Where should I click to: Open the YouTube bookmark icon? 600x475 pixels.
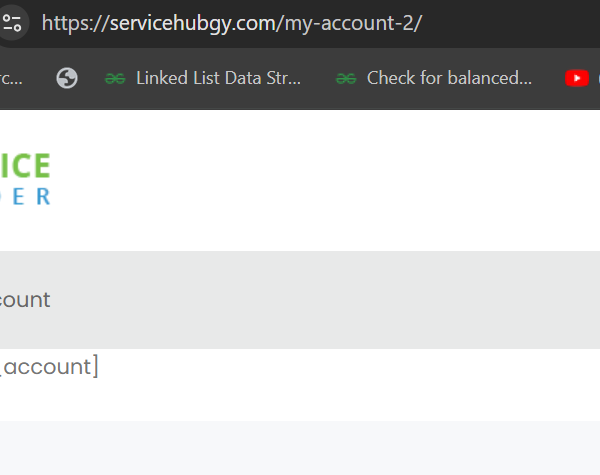pos(577,78)
